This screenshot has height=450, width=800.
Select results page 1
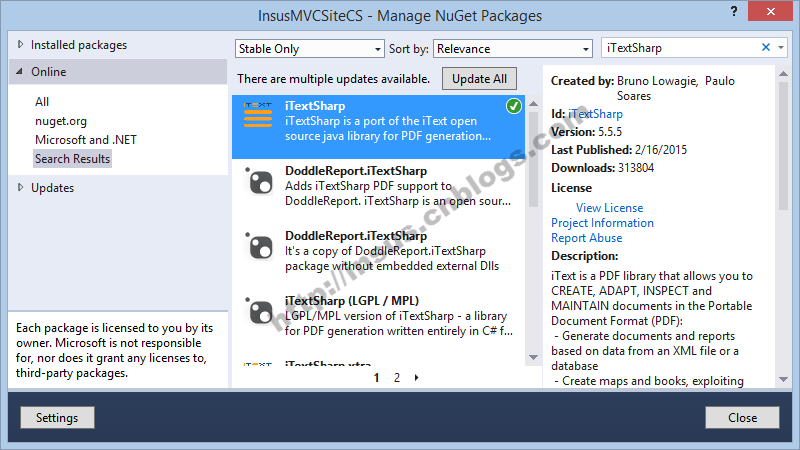point(376,378)
